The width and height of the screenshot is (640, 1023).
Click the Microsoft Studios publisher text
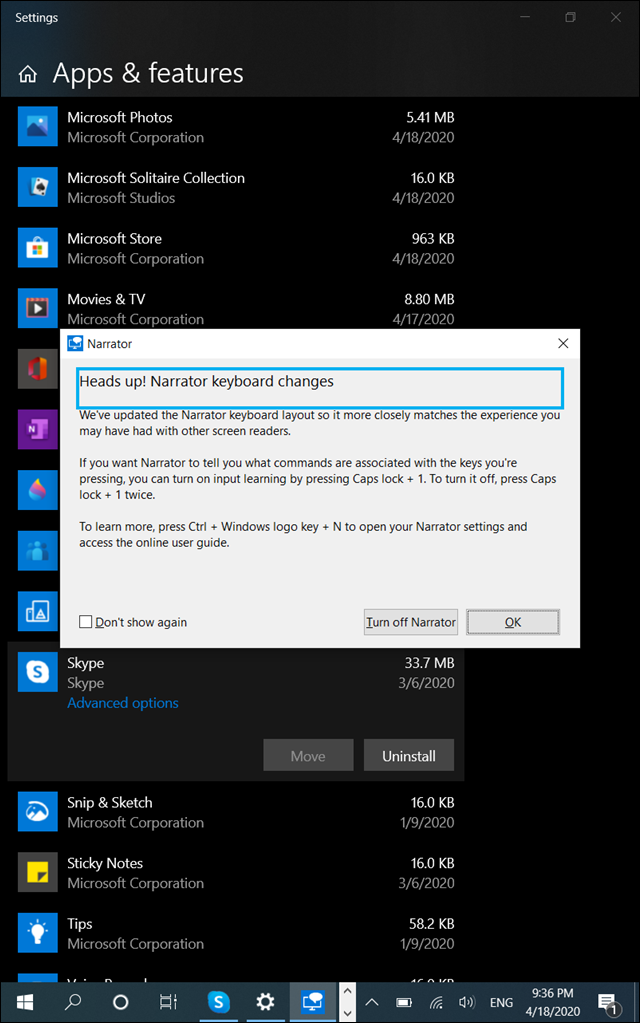coord(121,198)
